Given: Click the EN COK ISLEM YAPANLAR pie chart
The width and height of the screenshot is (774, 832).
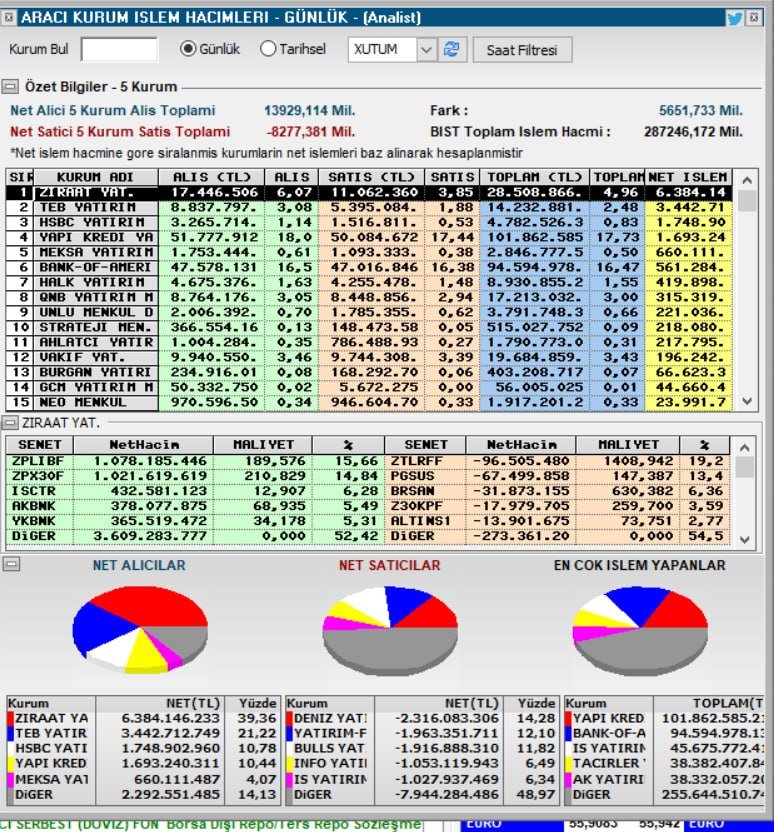Looking at the screenshot, I should [640, 630].
